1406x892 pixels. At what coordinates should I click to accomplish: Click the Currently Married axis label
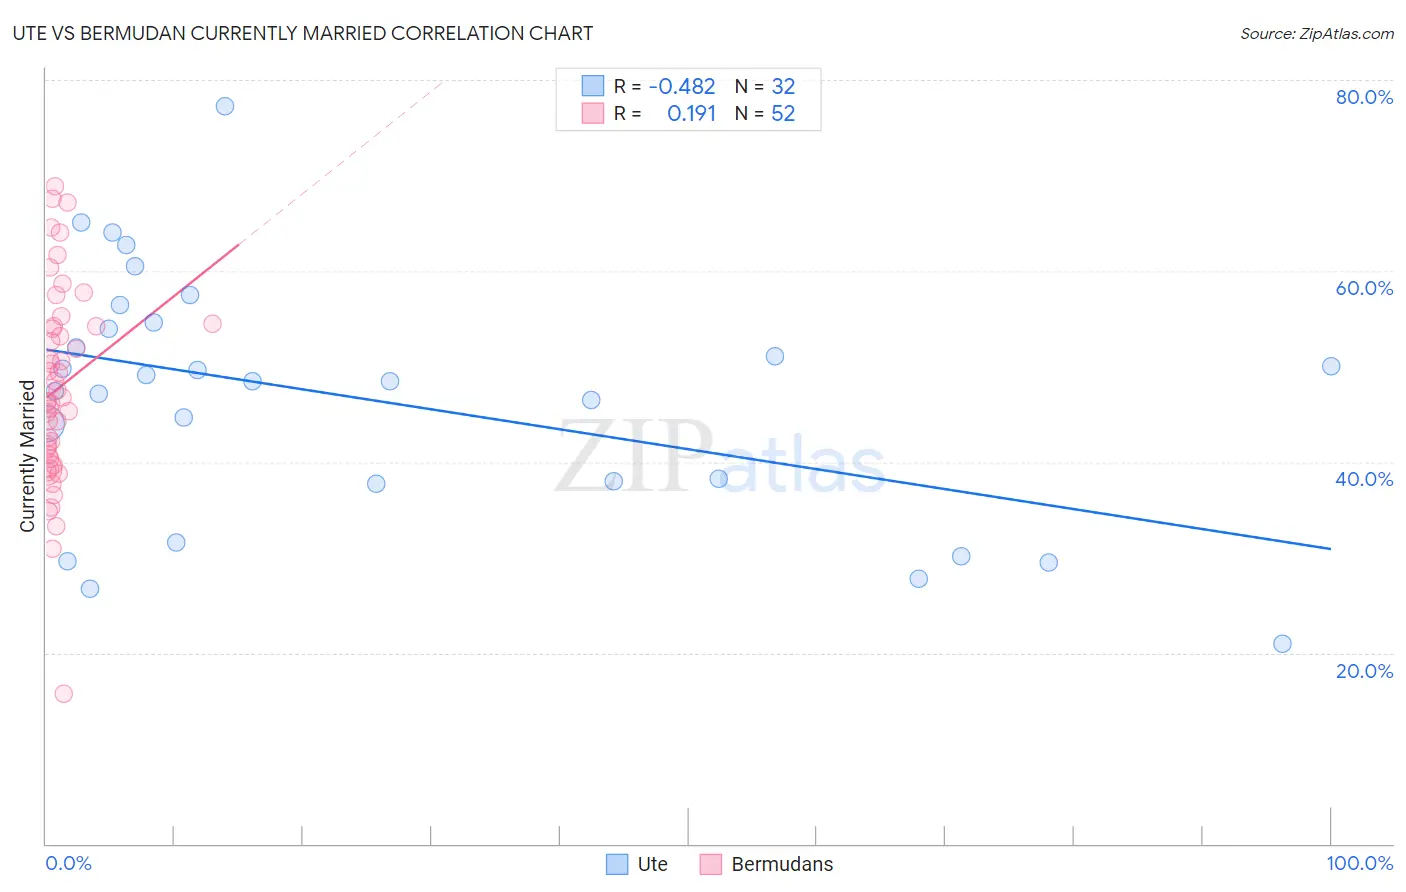pyautogui.click(x=27, y=456)
